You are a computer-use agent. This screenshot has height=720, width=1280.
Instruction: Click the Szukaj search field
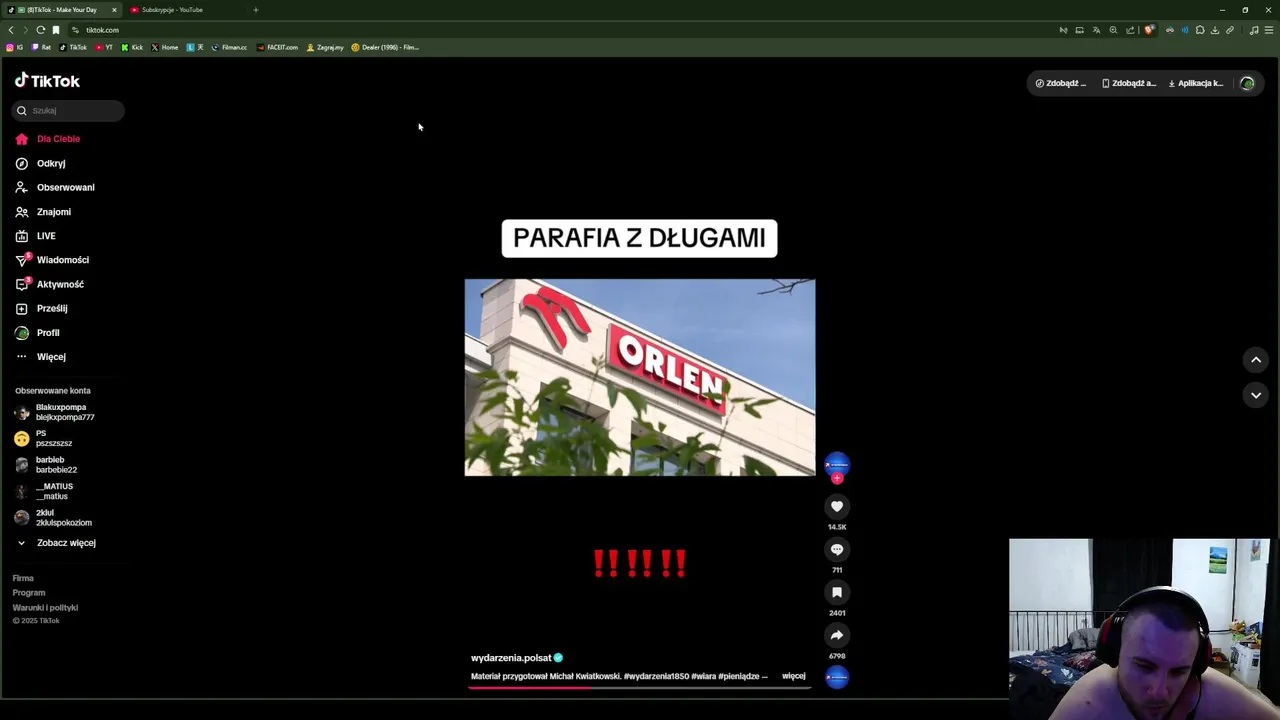pos(68,111)
